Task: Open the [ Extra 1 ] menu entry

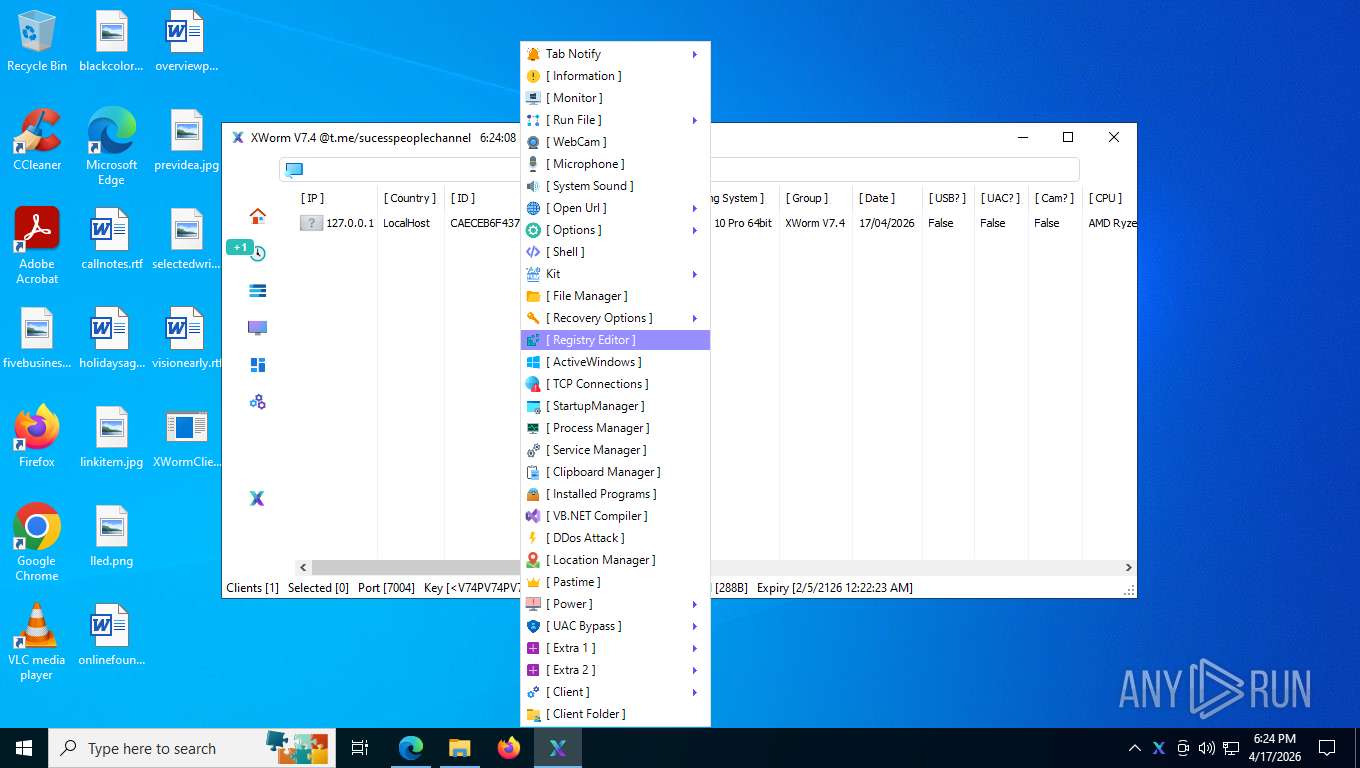Action: (615, 648)
